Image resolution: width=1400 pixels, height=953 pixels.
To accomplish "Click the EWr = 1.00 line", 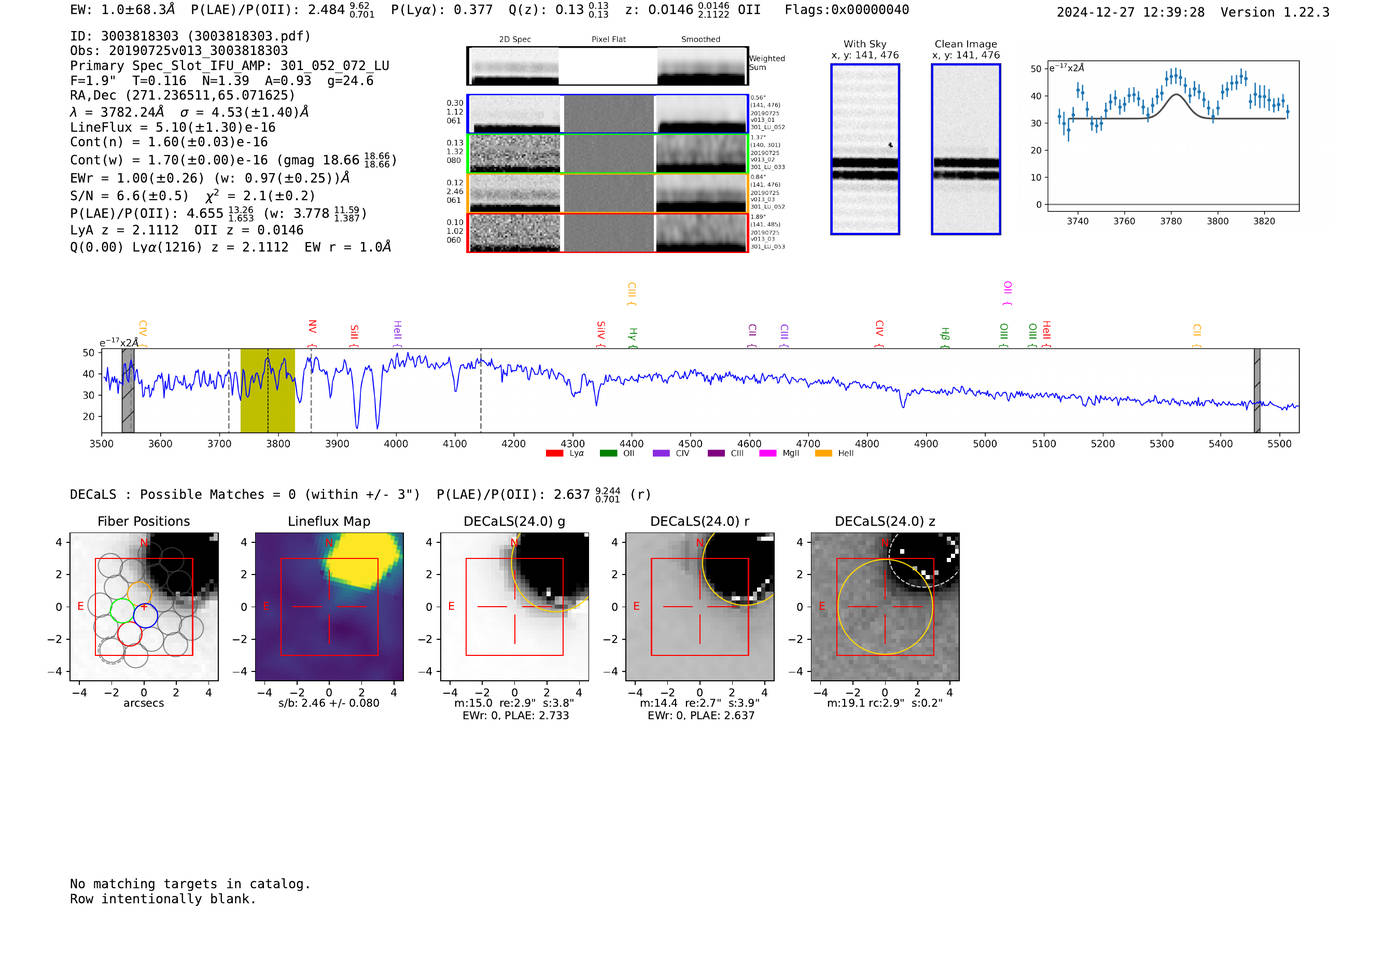I will coord(210,178).
